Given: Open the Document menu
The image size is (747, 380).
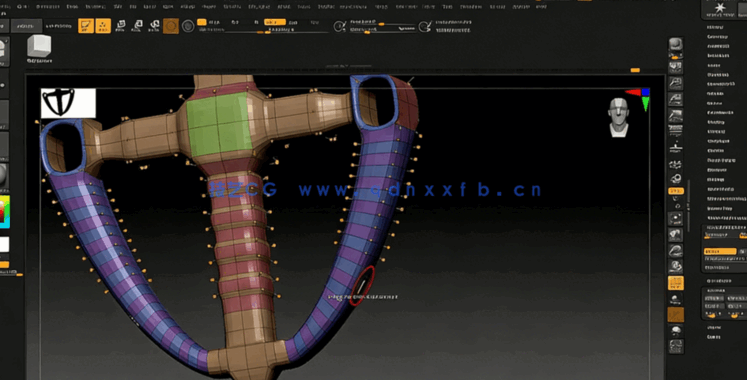Looking at the screenshot, I should coord(48,7).
